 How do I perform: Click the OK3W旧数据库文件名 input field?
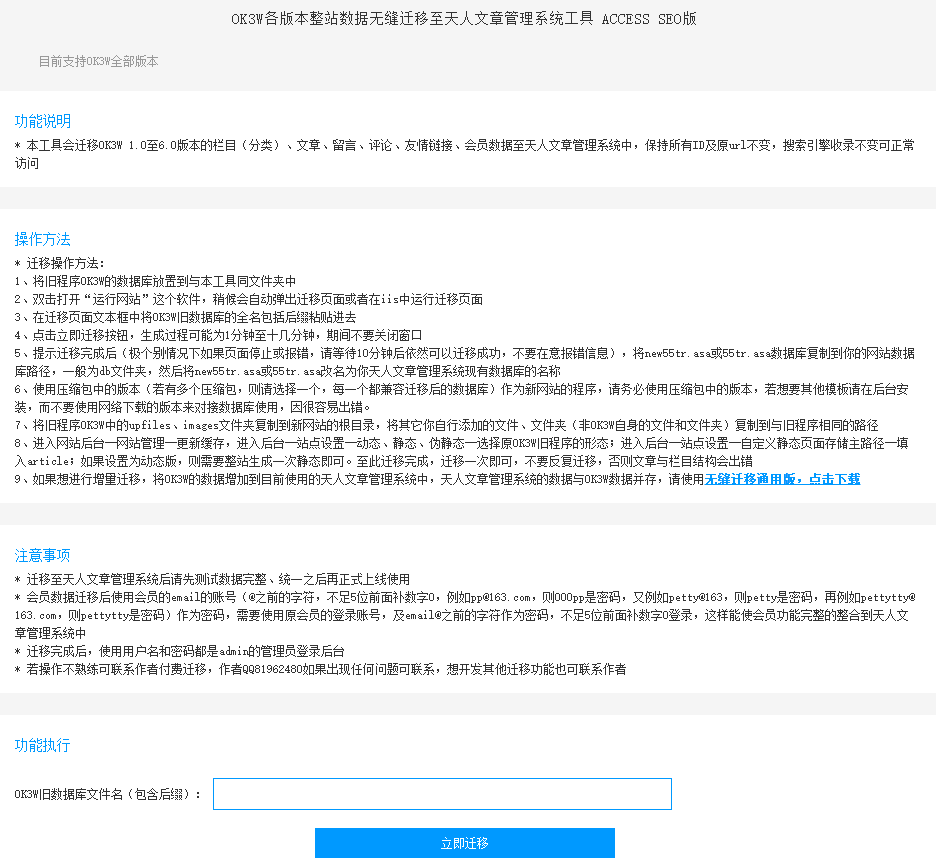(x=442, y=794)
